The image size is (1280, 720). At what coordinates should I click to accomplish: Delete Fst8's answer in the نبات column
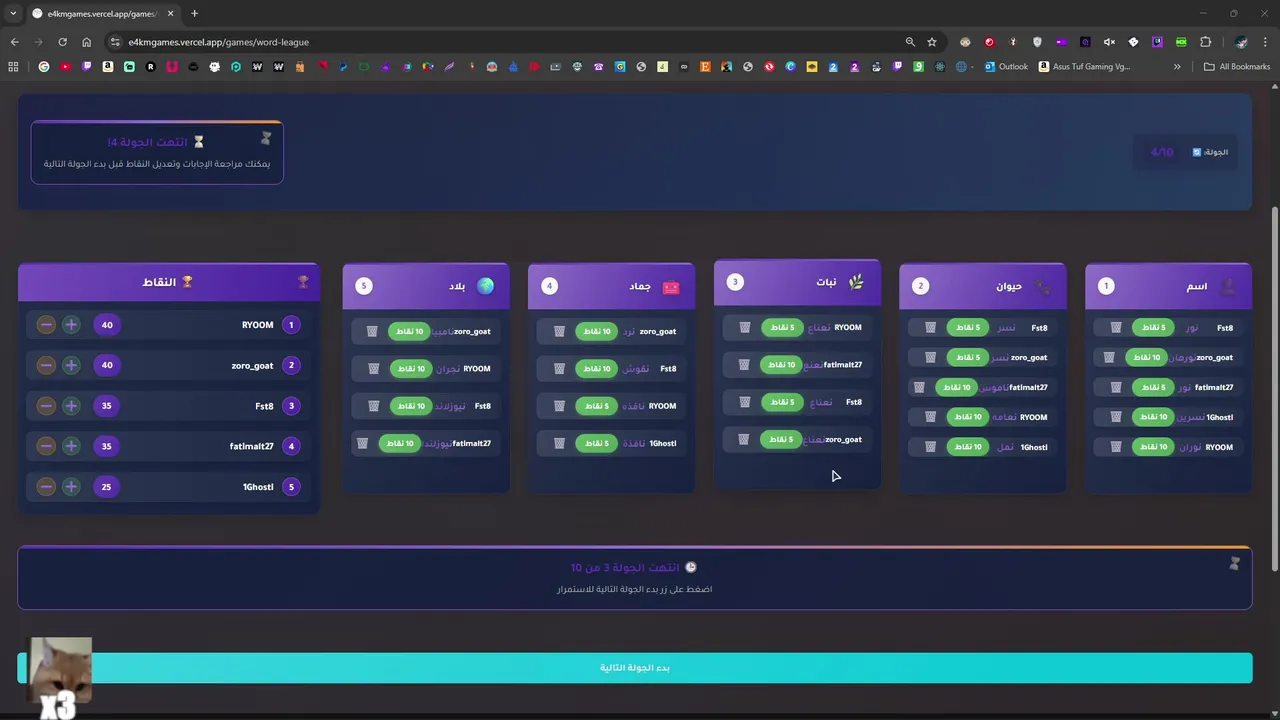(744, 402)
